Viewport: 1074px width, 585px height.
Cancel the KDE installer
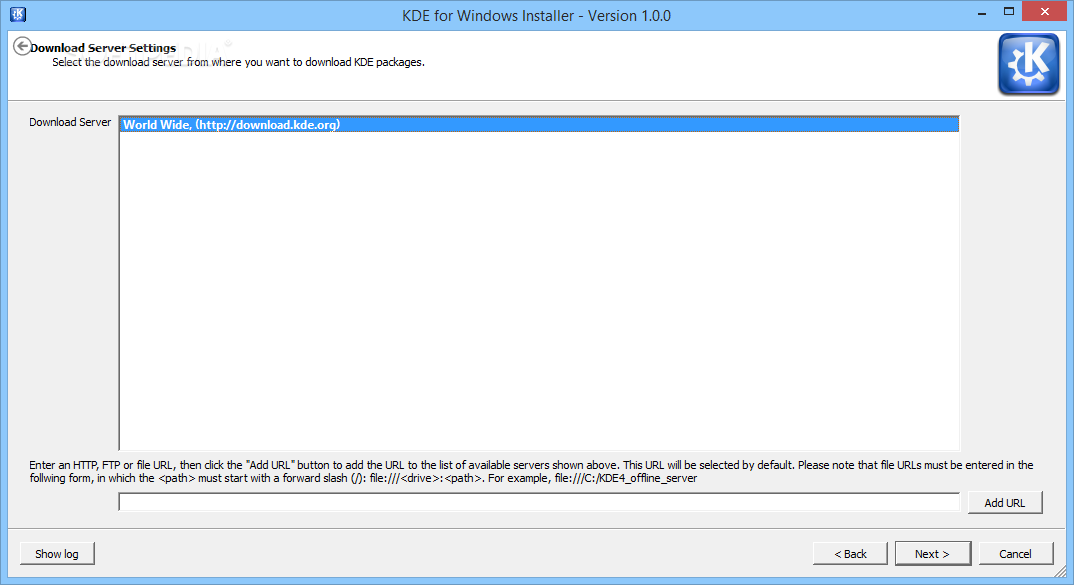pos(1016,553)
